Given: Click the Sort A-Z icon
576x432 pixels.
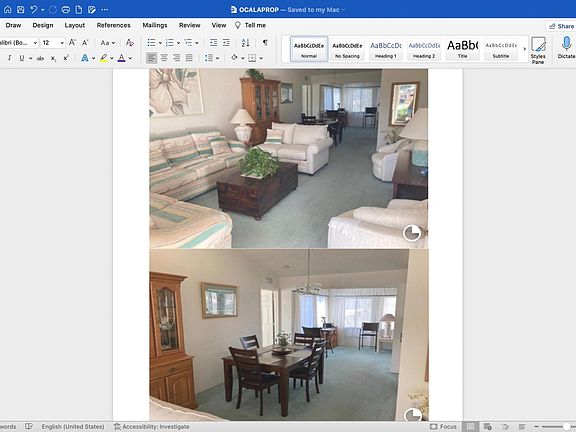Looking at the screenshot, I should [245, 43].
